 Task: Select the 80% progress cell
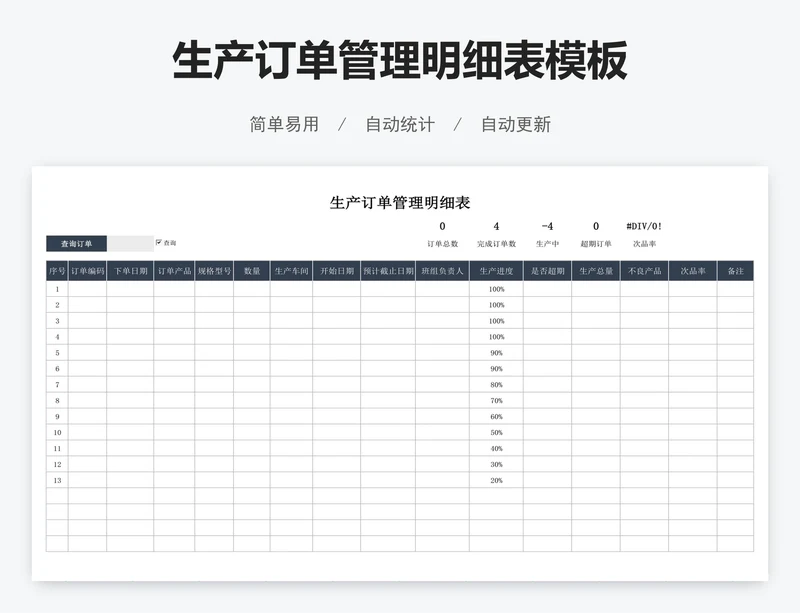coord(496,384)
